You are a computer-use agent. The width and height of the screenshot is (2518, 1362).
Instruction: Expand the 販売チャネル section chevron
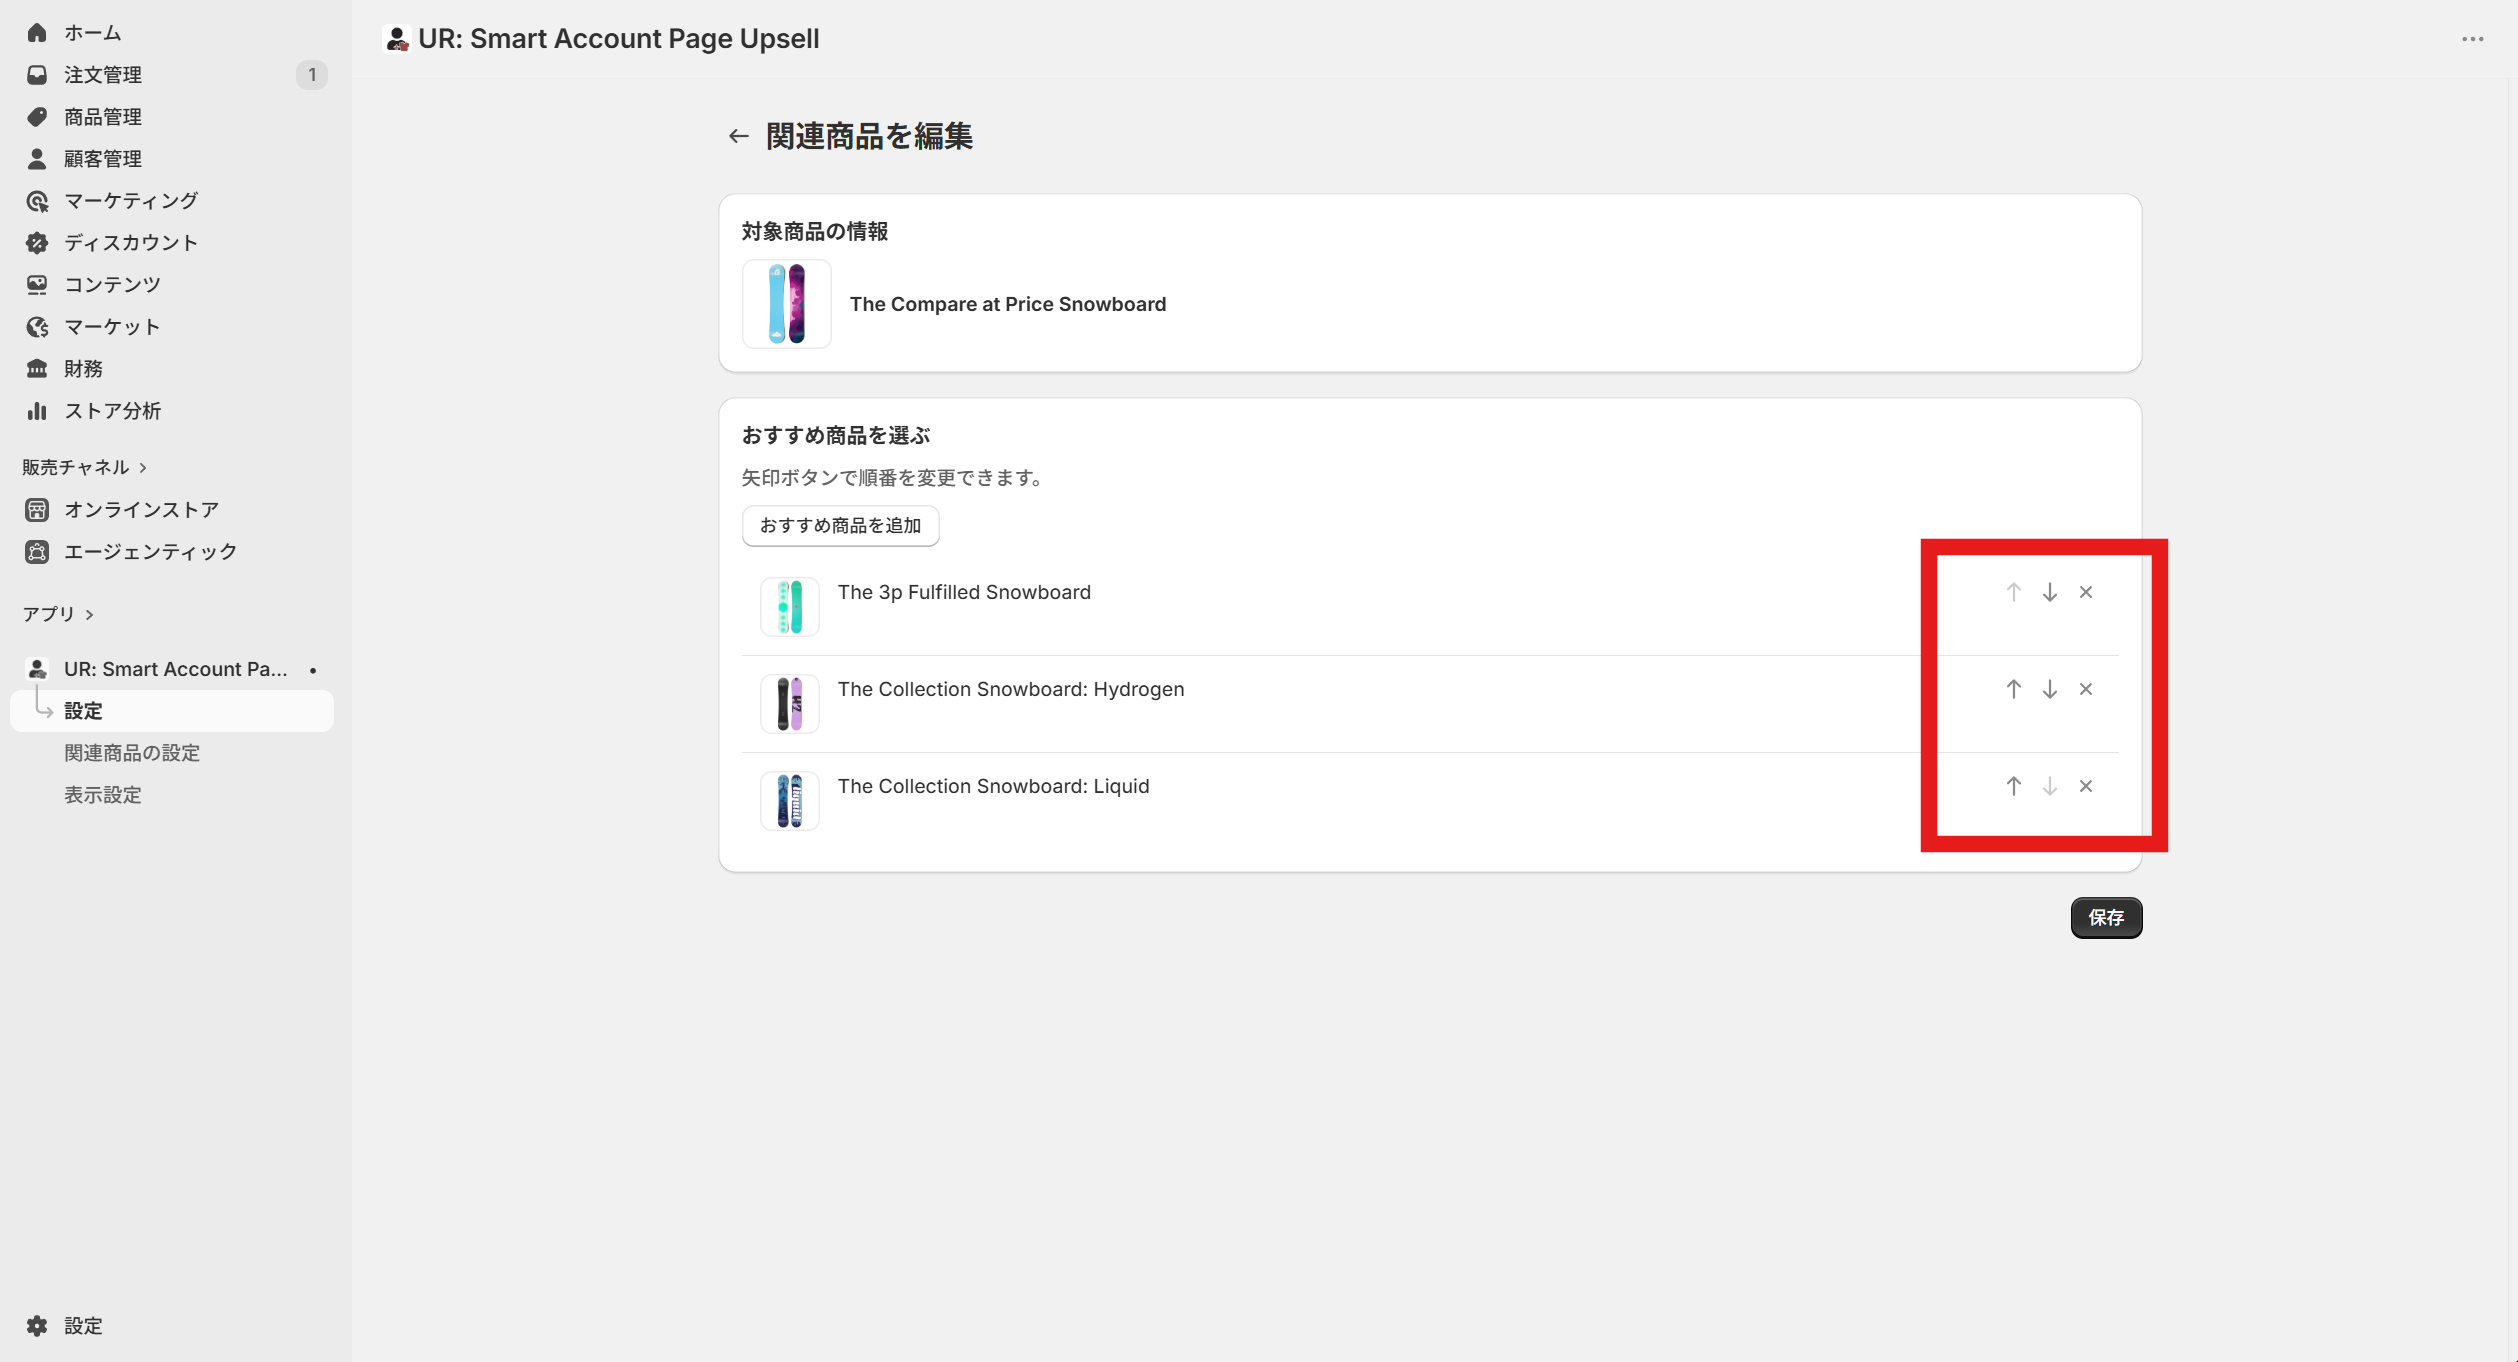pos(143,468)
